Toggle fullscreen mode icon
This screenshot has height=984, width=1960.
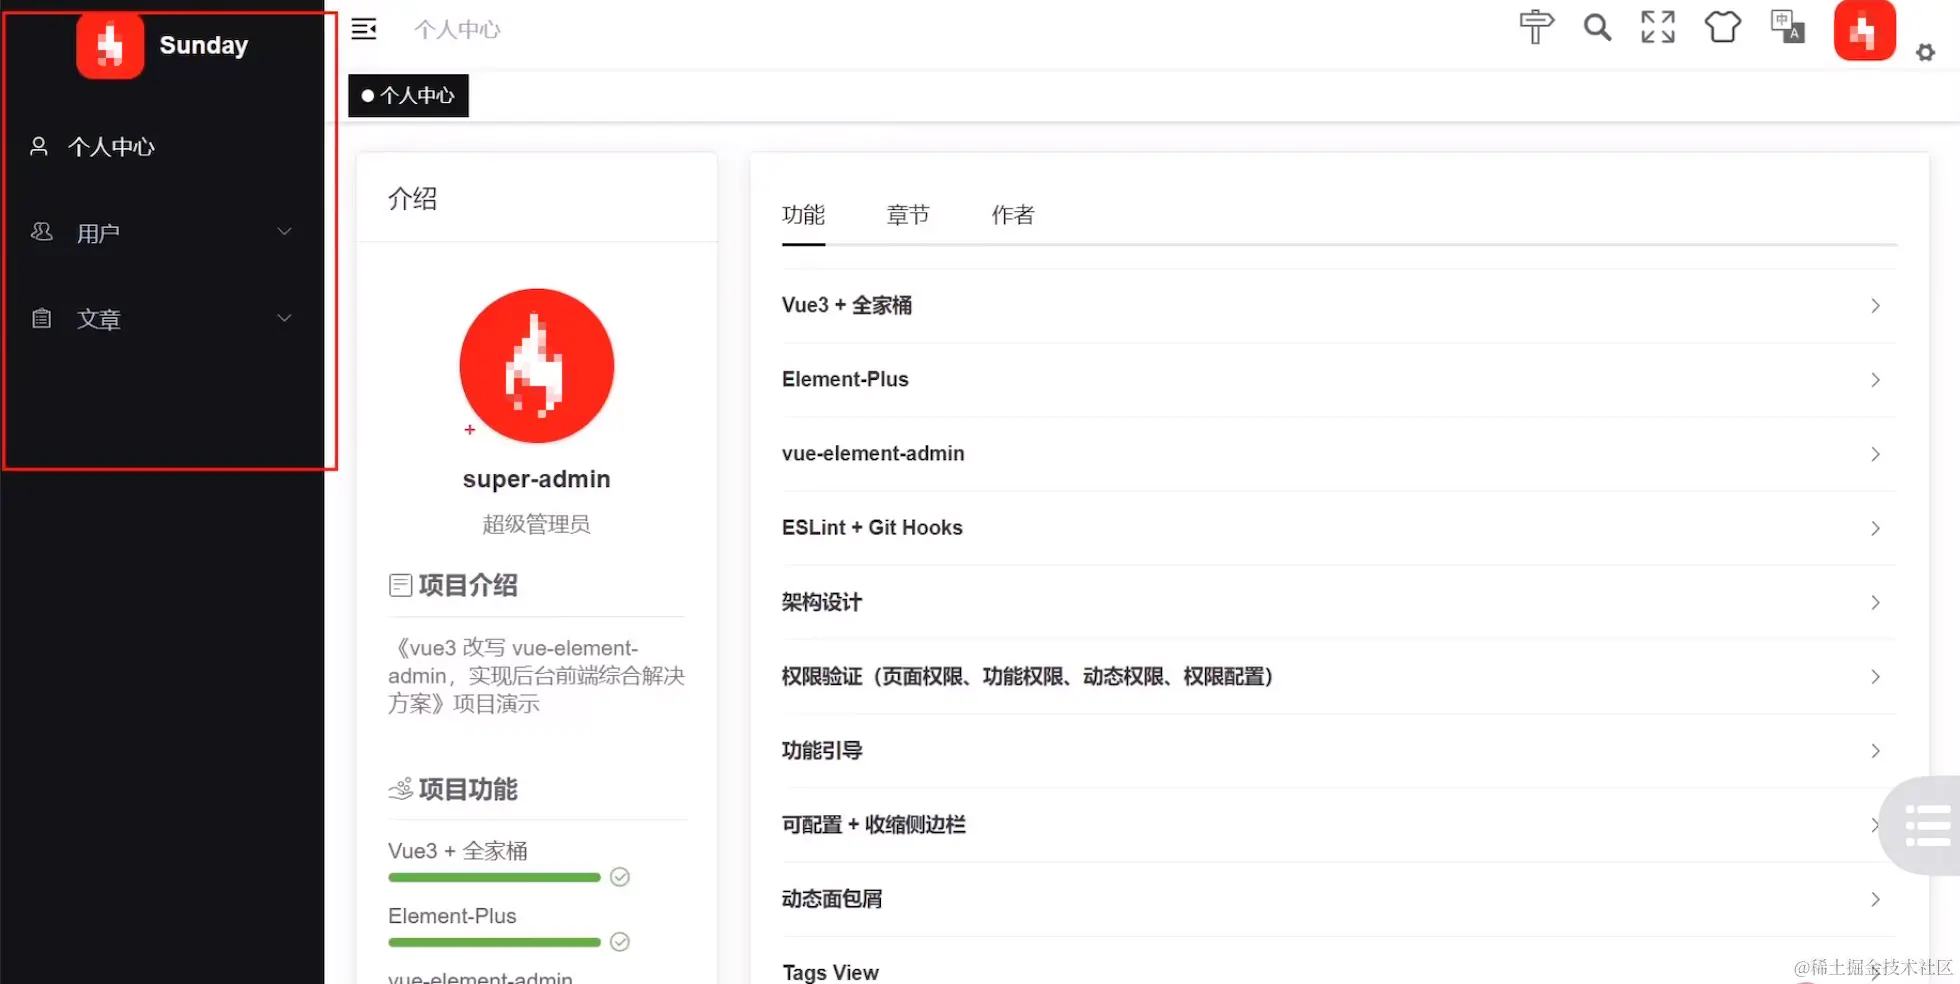point(1658,27)
